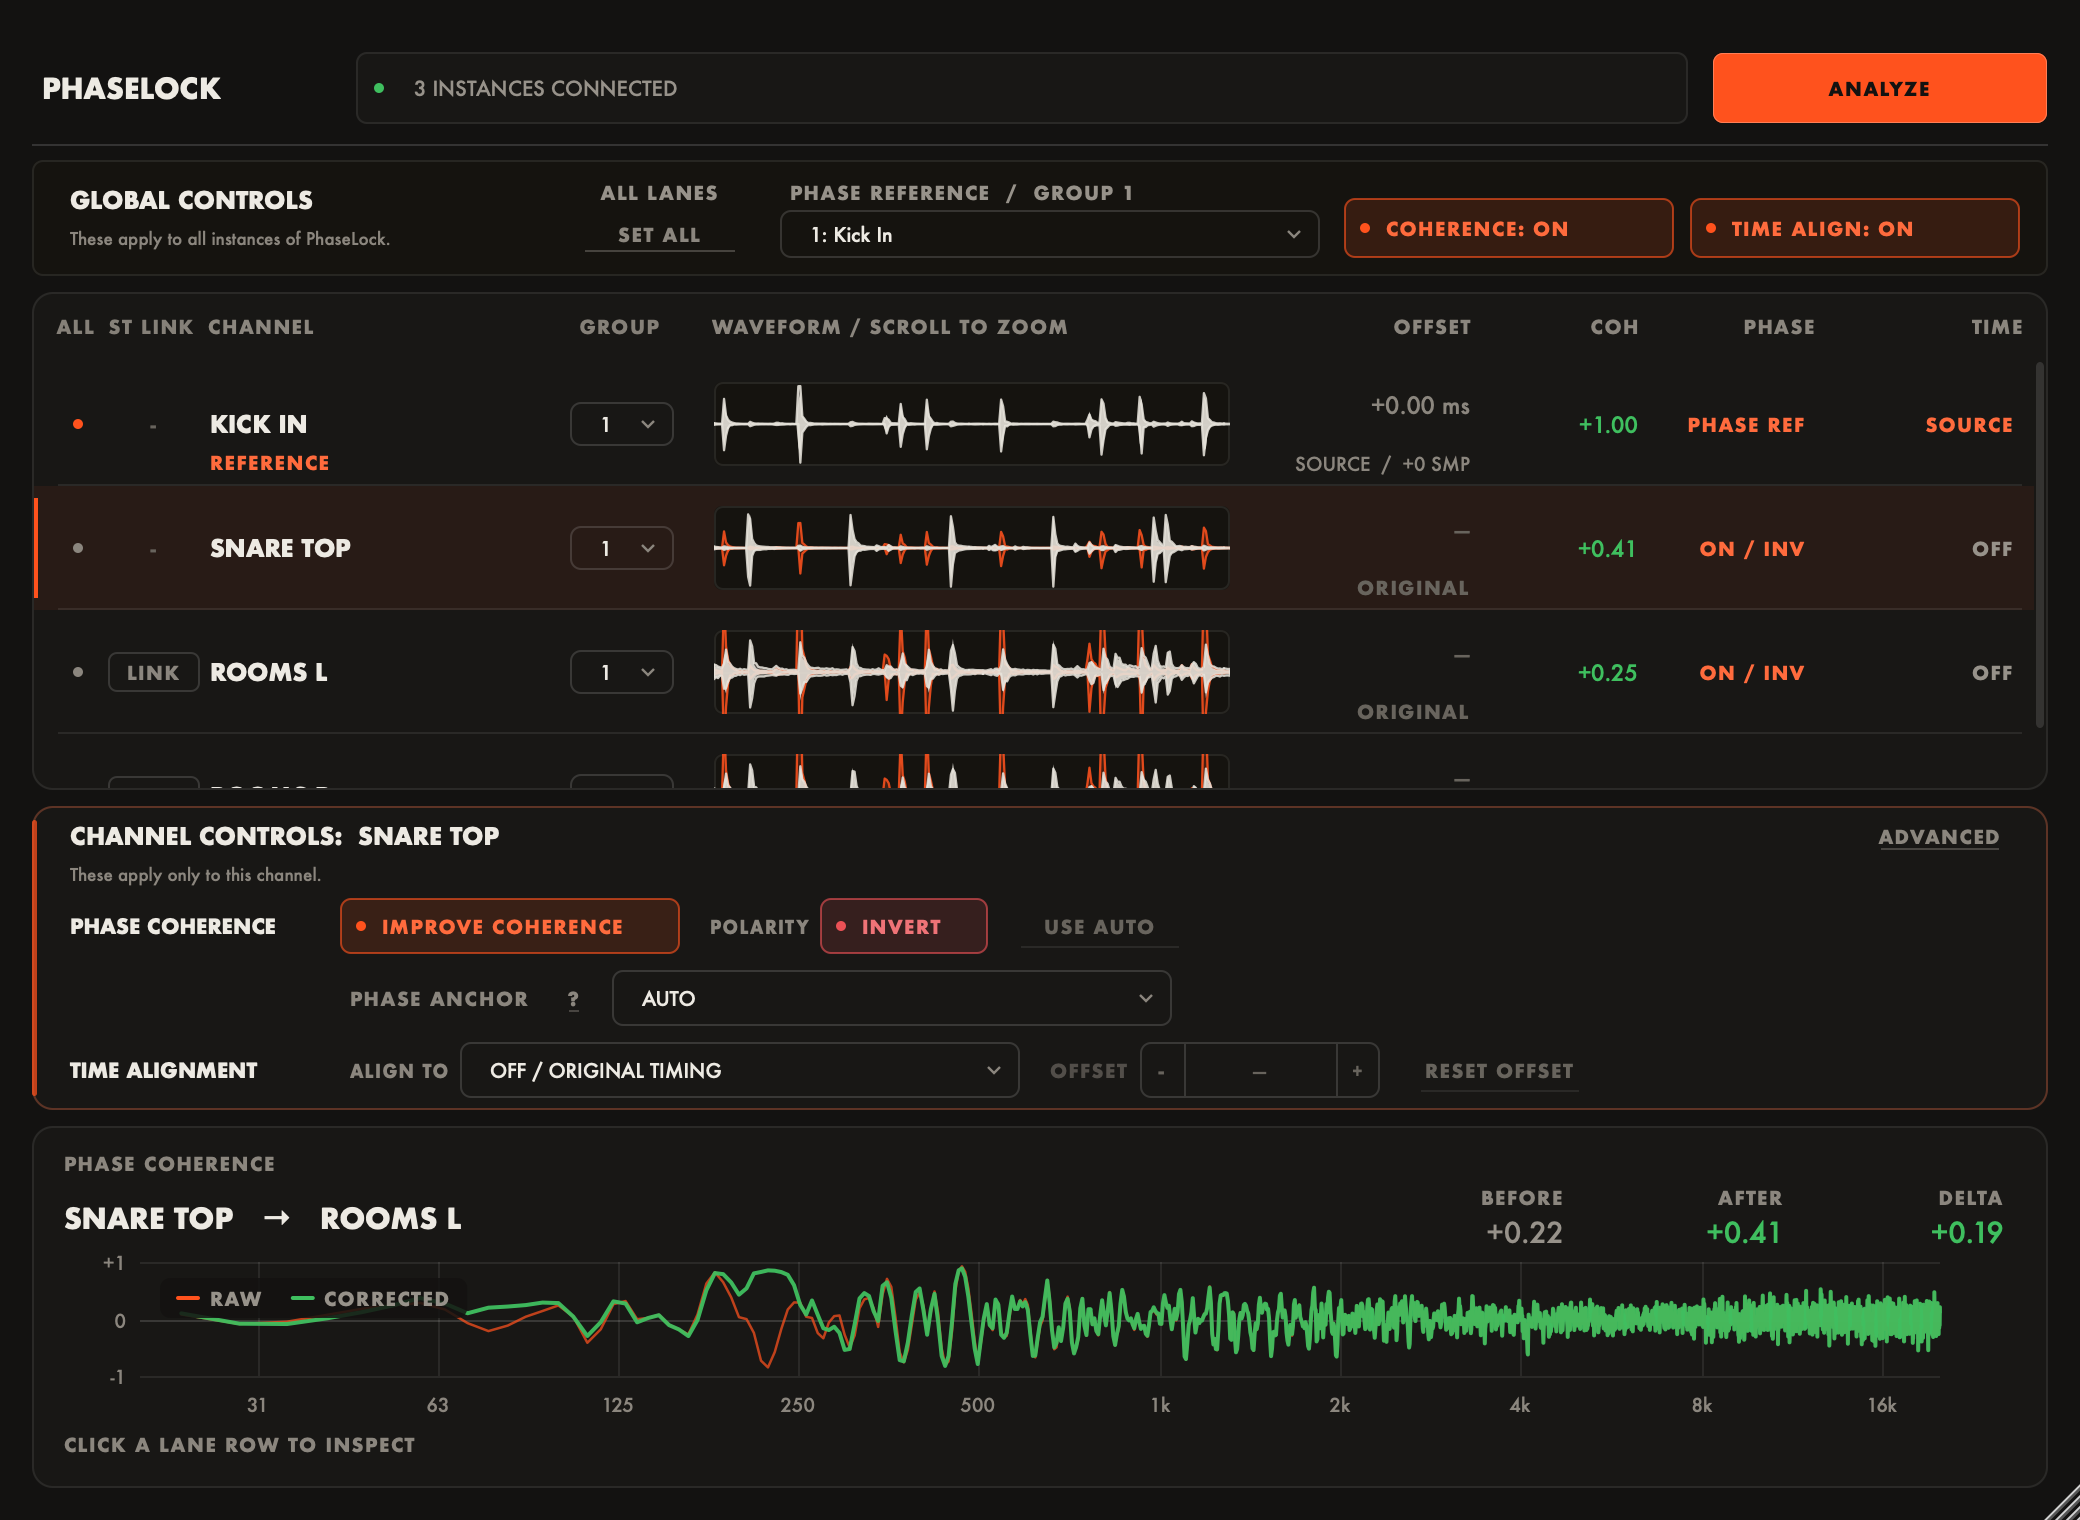Viewport: 2080px width, 1520px height.
Task: Open the group dropdown for Rooms L
Action: [621, 672]
